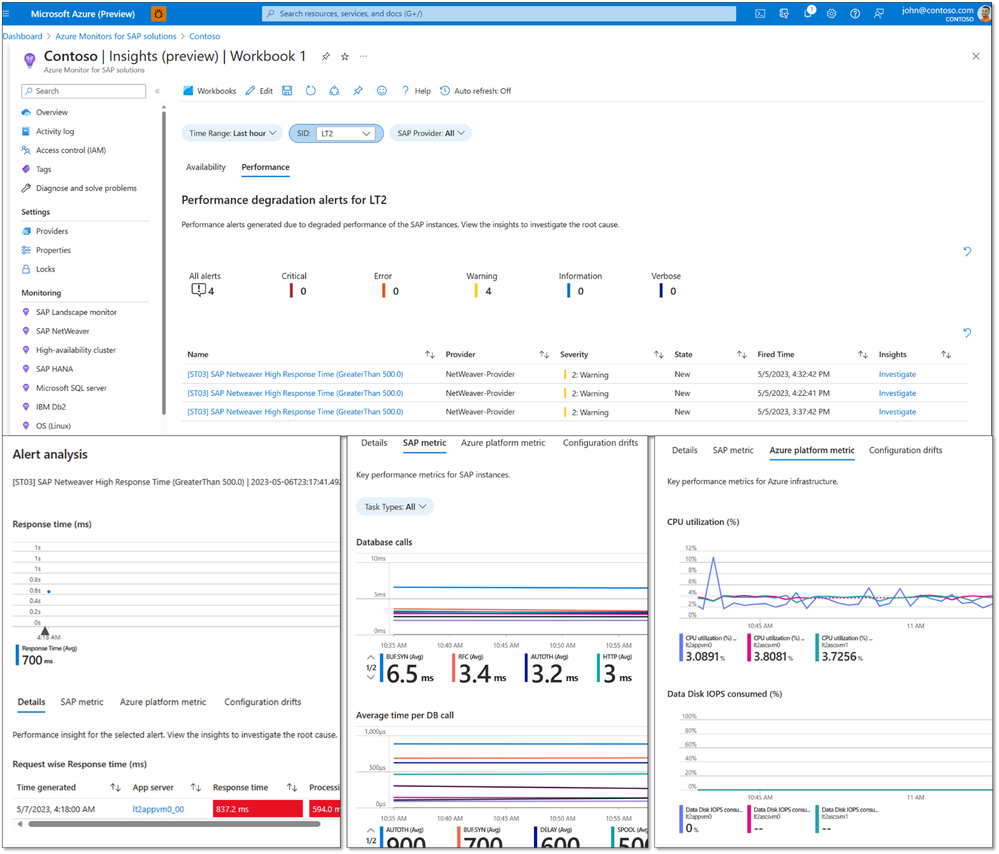Page up the Database calls legend

(x=371, y=657)
